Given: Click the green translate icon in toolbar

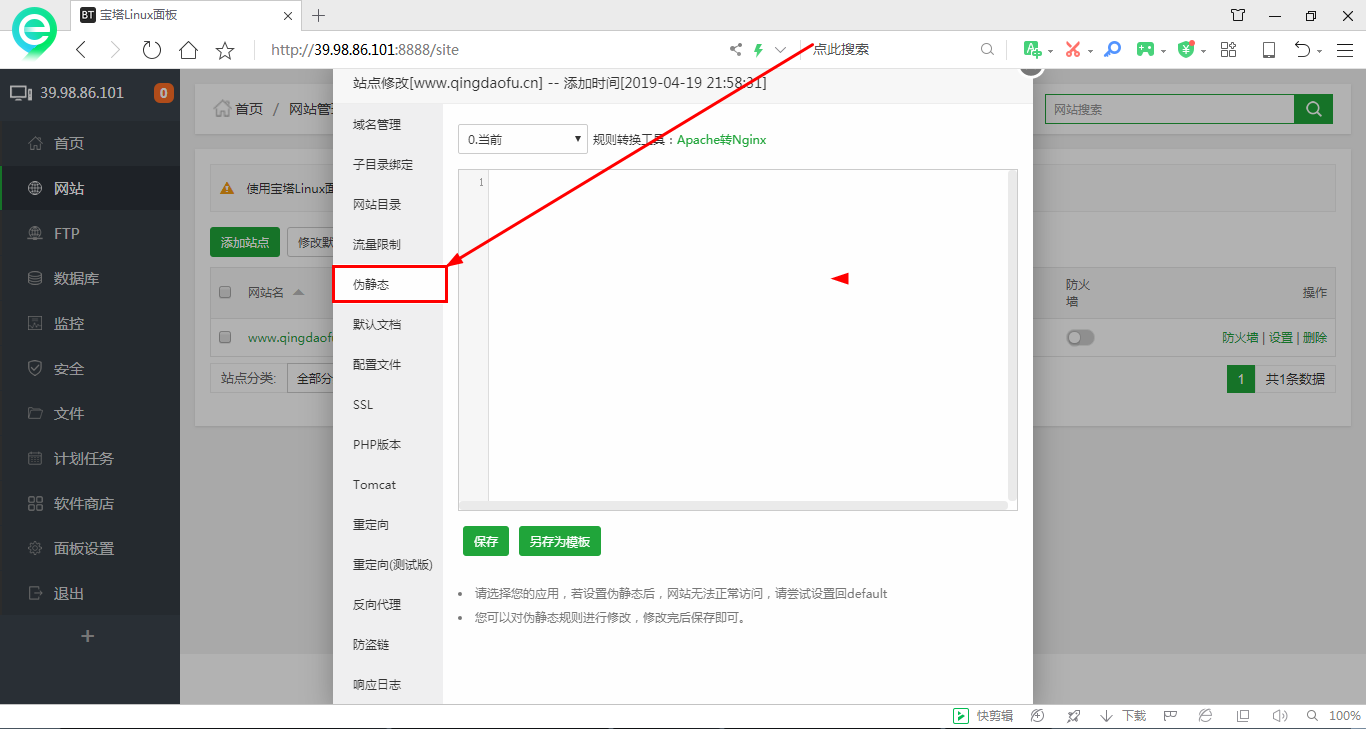Looking at the screenshot, I should (x=1032, y=49).
